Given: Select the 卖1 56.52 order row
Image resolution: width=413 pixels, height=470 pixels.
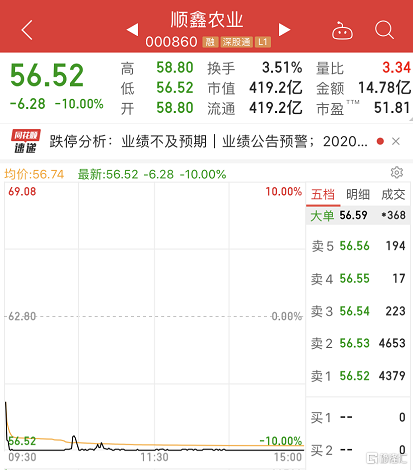Looking at the screenshot, I should coord(358,376).
